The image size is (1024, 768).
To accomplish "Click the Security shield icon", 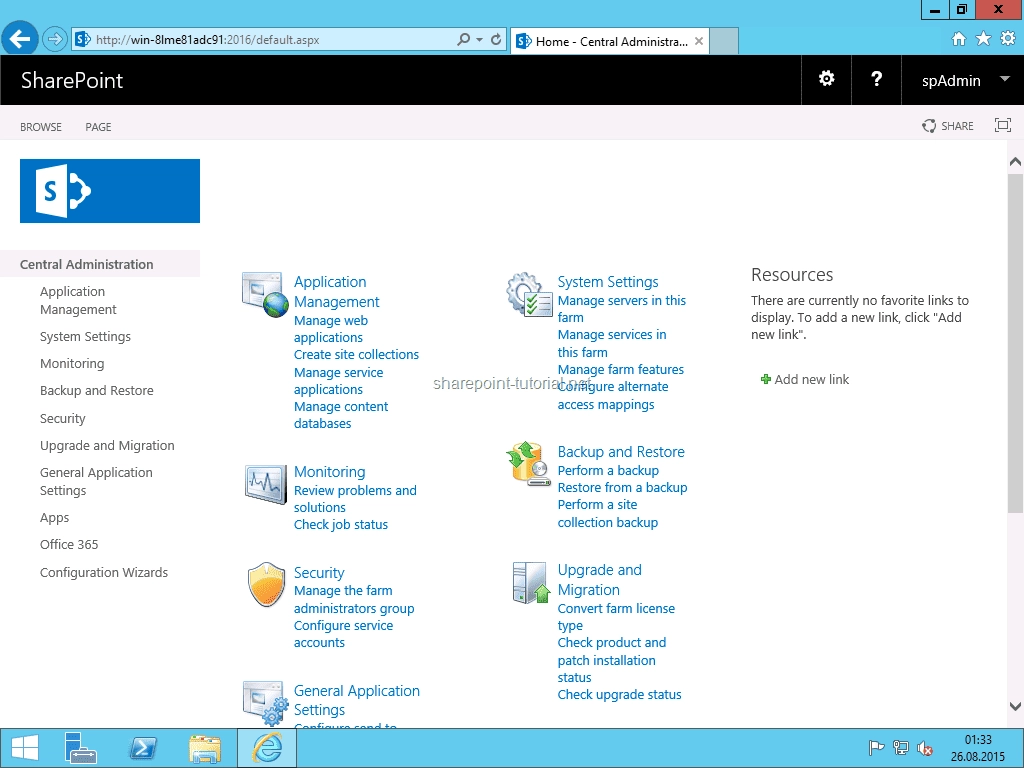I will click(x=266, y=584).
